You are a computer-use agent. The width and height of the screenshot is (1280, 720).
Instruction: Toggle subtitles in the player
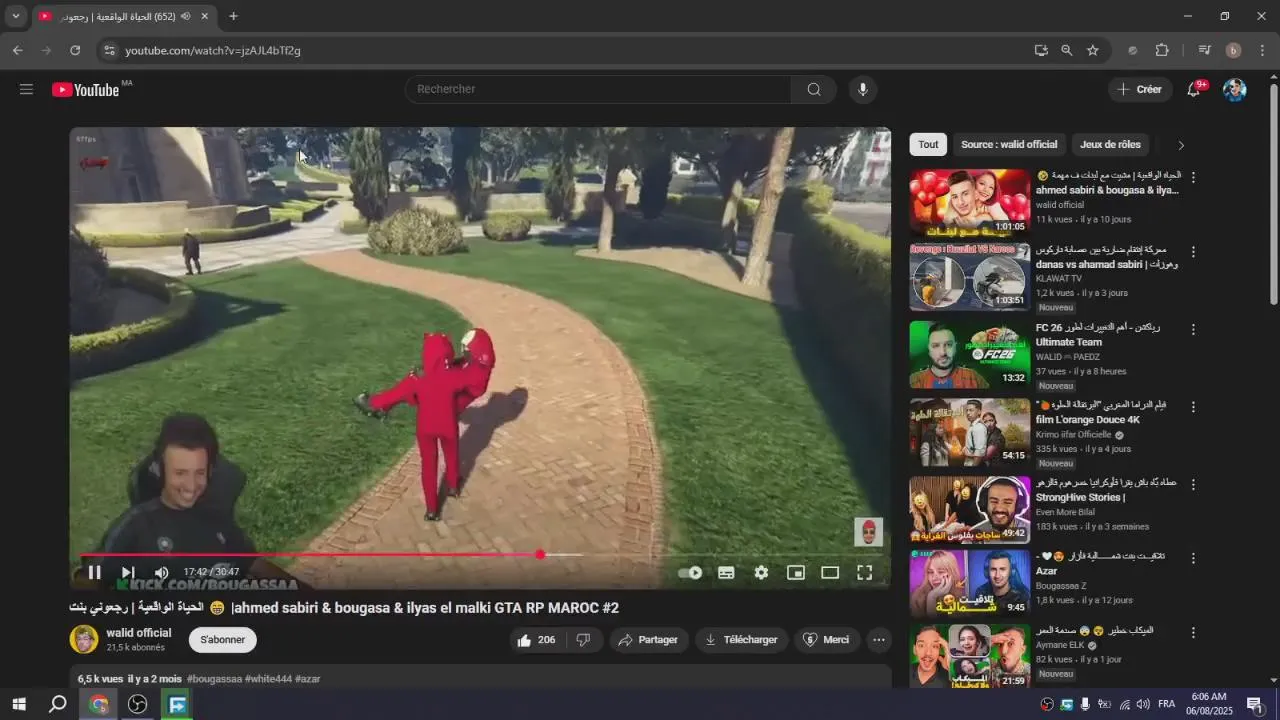point(726,572)
